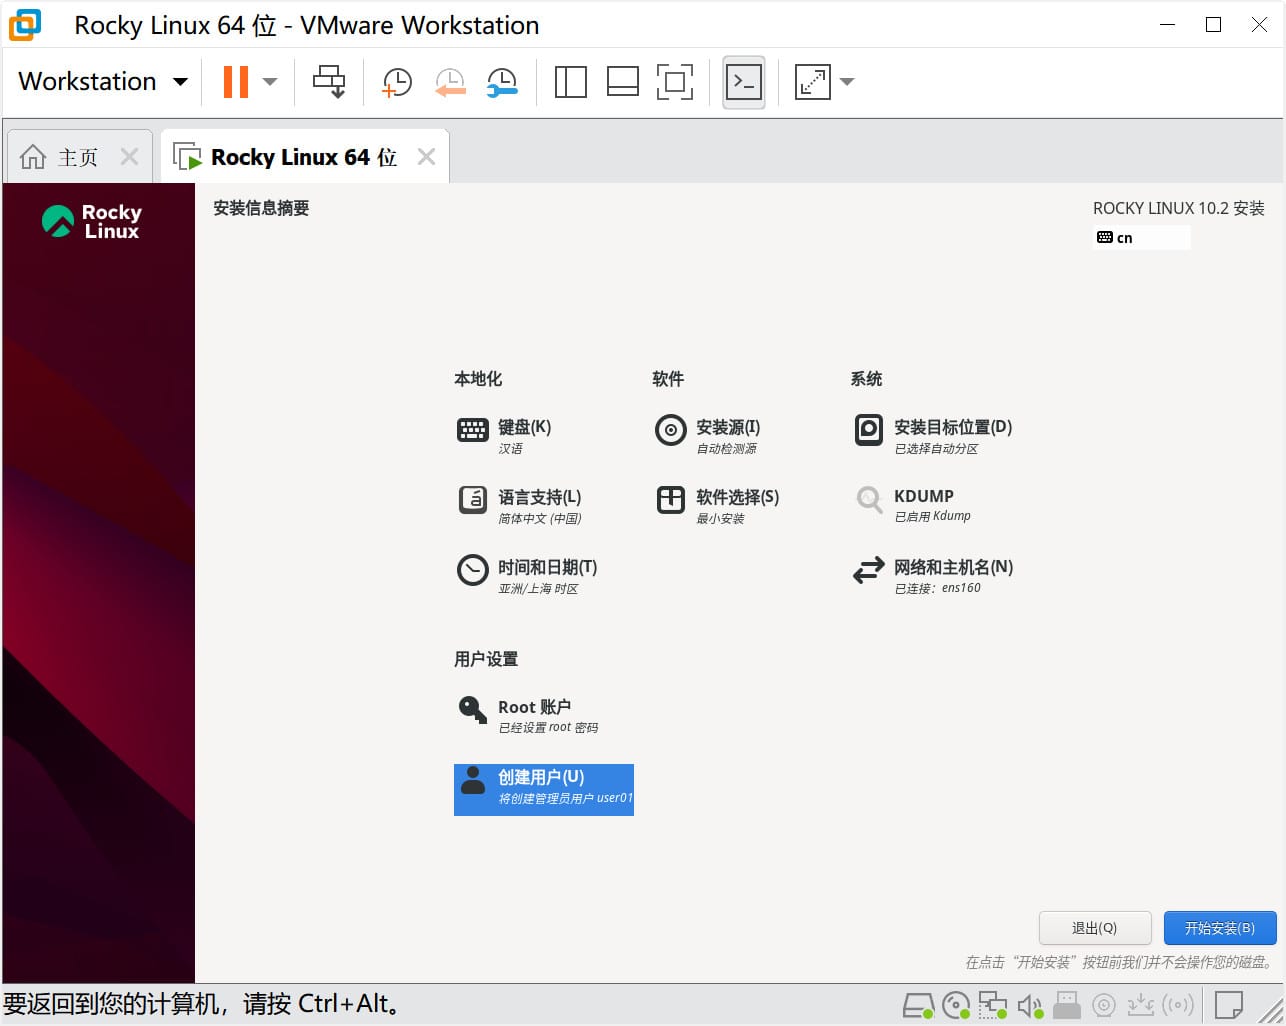1286x1026 pixels.
Task: Click the CD/DVD drive status icon
Action: (956, 1005)
